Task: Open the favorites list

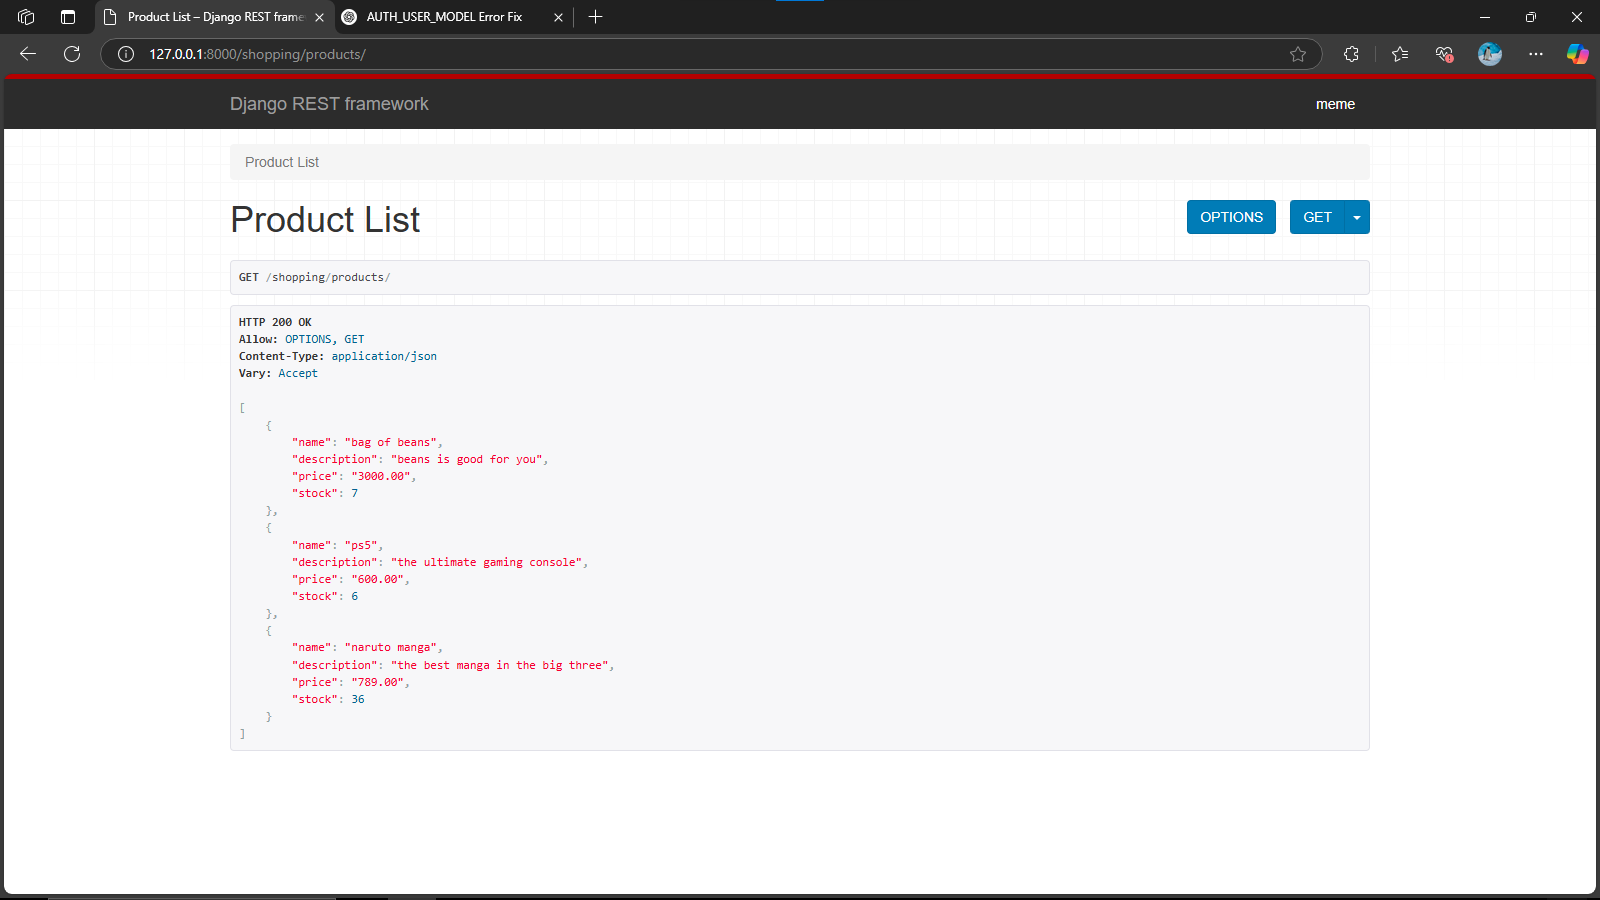Action: (x=1400, y=54)
